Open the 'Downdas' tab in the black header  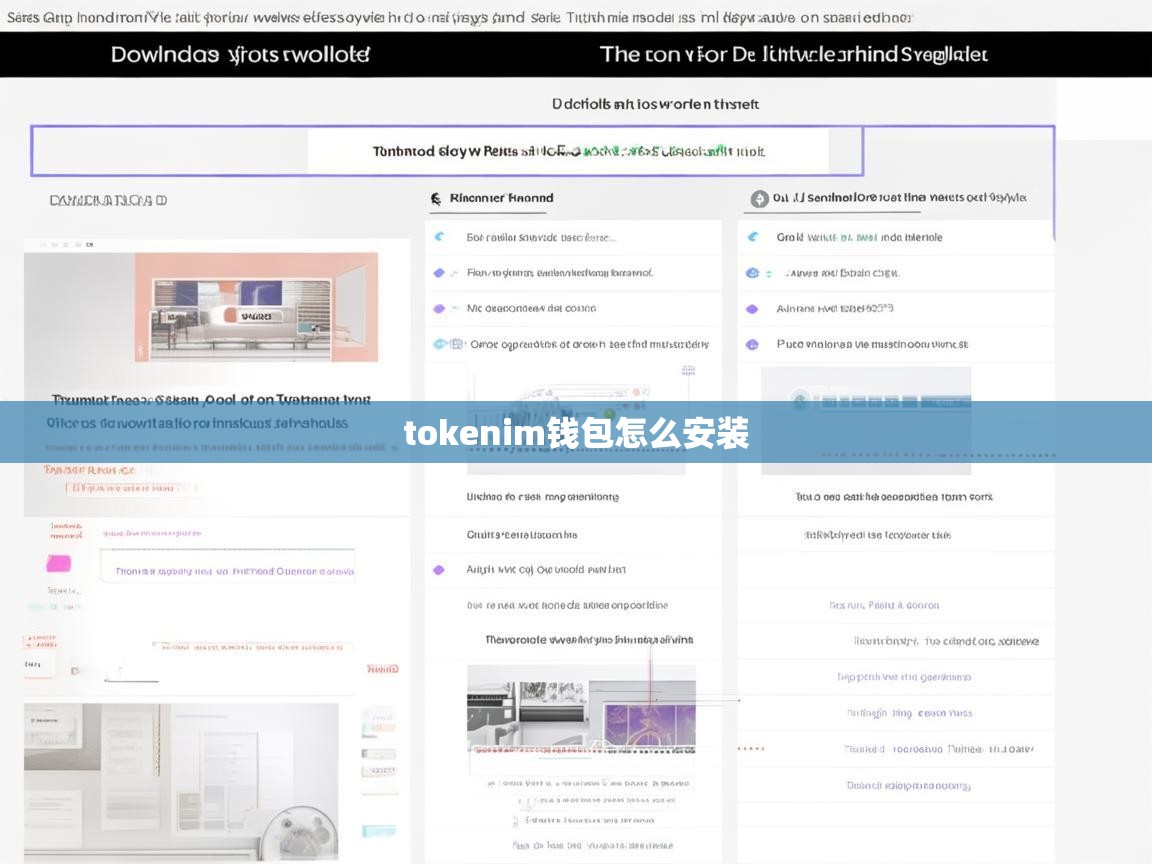240,55
